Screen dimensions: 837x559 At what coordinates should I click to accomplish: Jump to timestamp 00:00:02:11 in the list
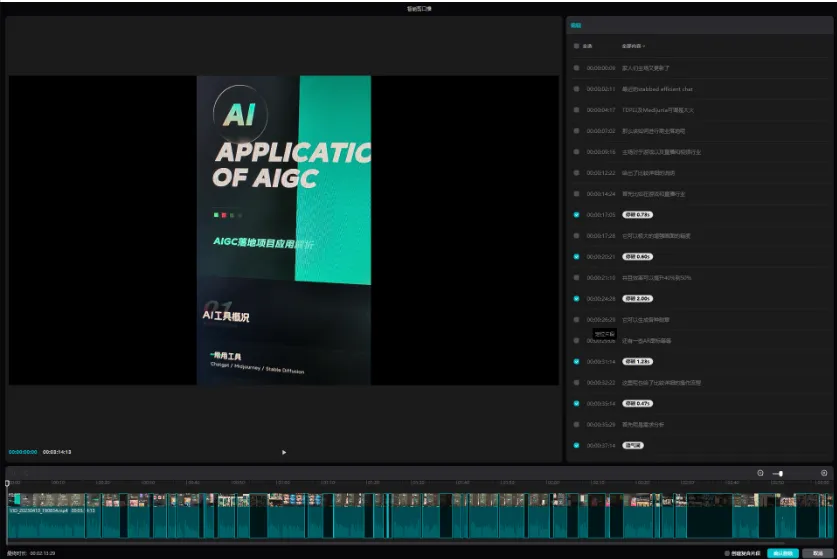tap(601, 89)
